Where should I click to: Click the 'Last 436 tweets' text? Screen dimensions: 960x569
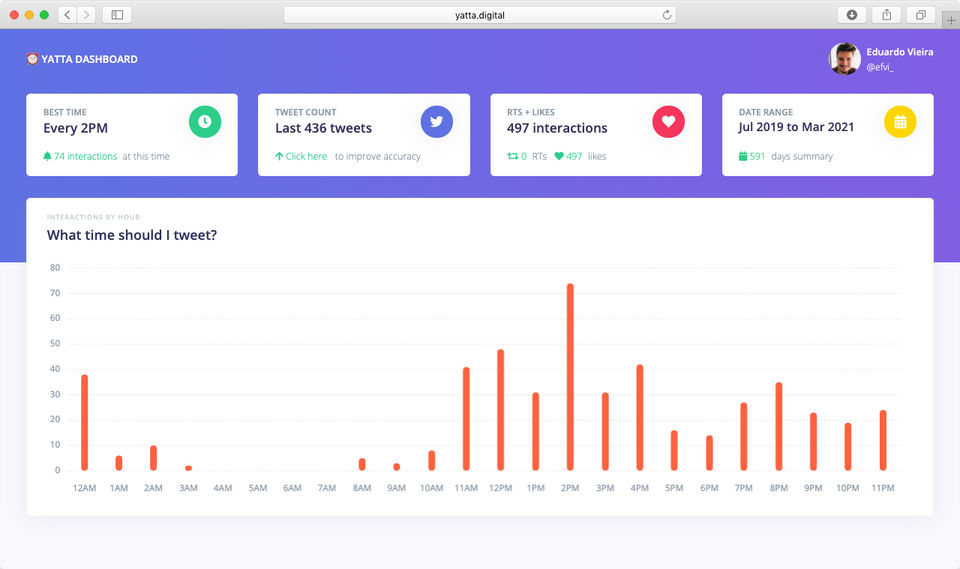click(323, 128)
